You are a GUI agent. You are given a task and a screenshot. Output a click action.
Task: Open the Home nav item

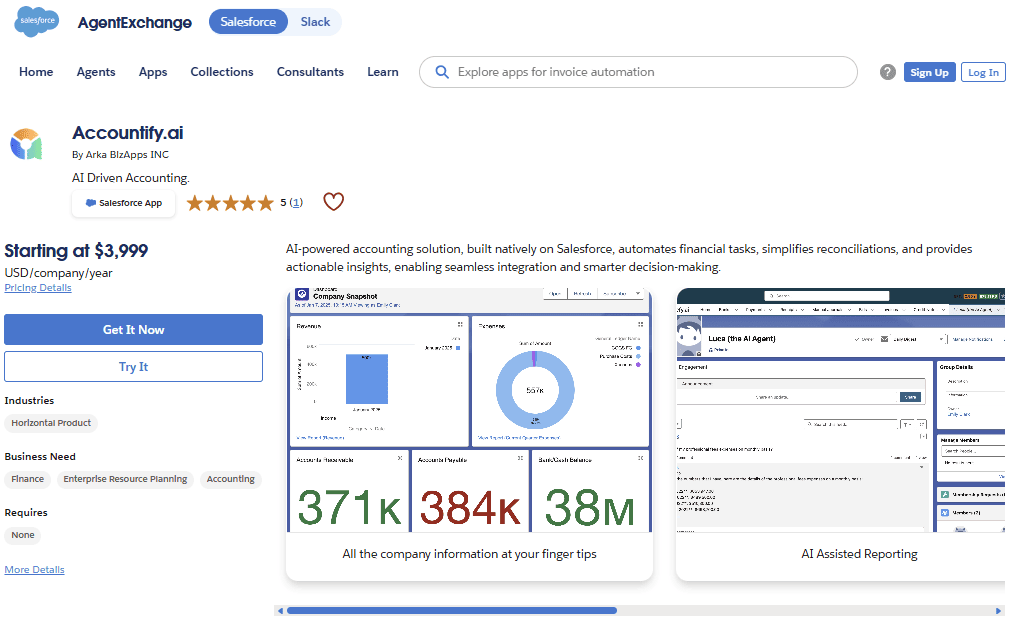pos(36,72)
